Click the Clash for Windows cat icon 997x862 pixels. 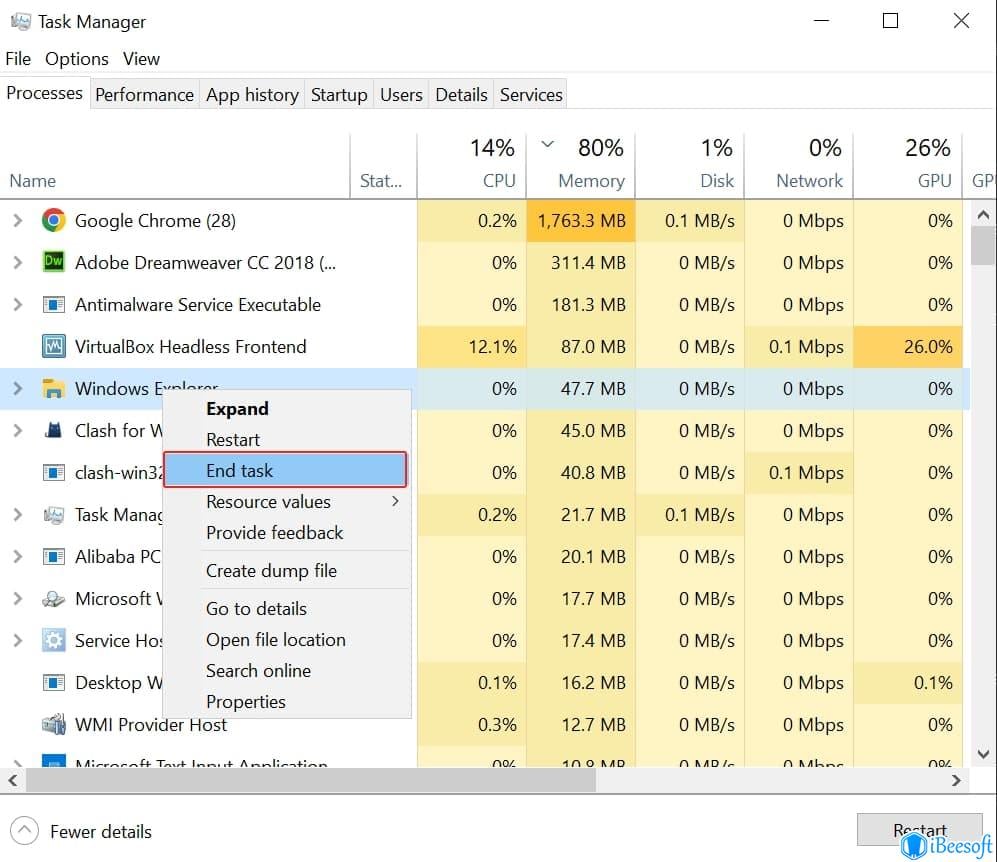54,430
